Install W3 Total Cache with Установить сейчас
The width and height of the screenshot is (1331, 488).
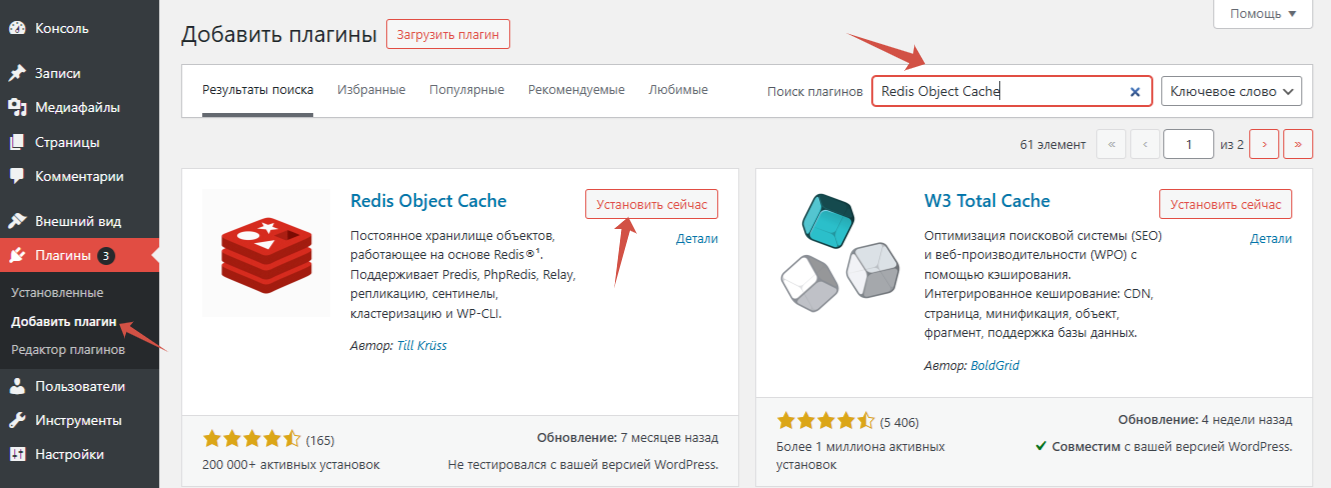1225,204
